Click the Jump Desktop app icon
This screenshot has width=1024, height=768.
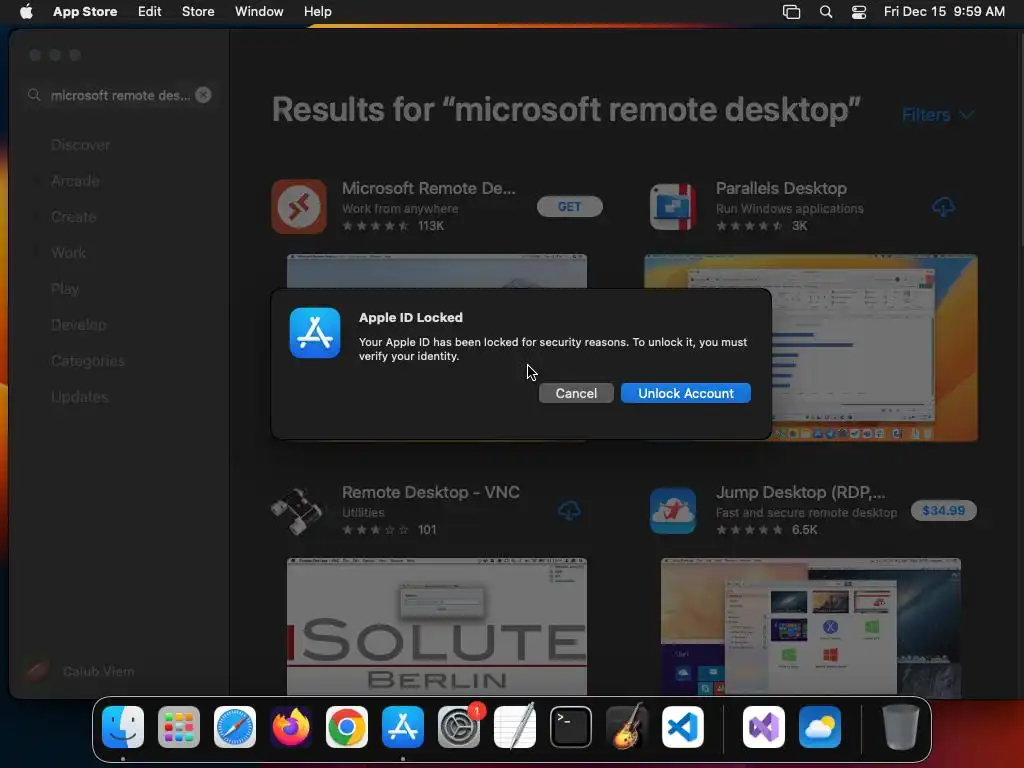click(673, 511)
